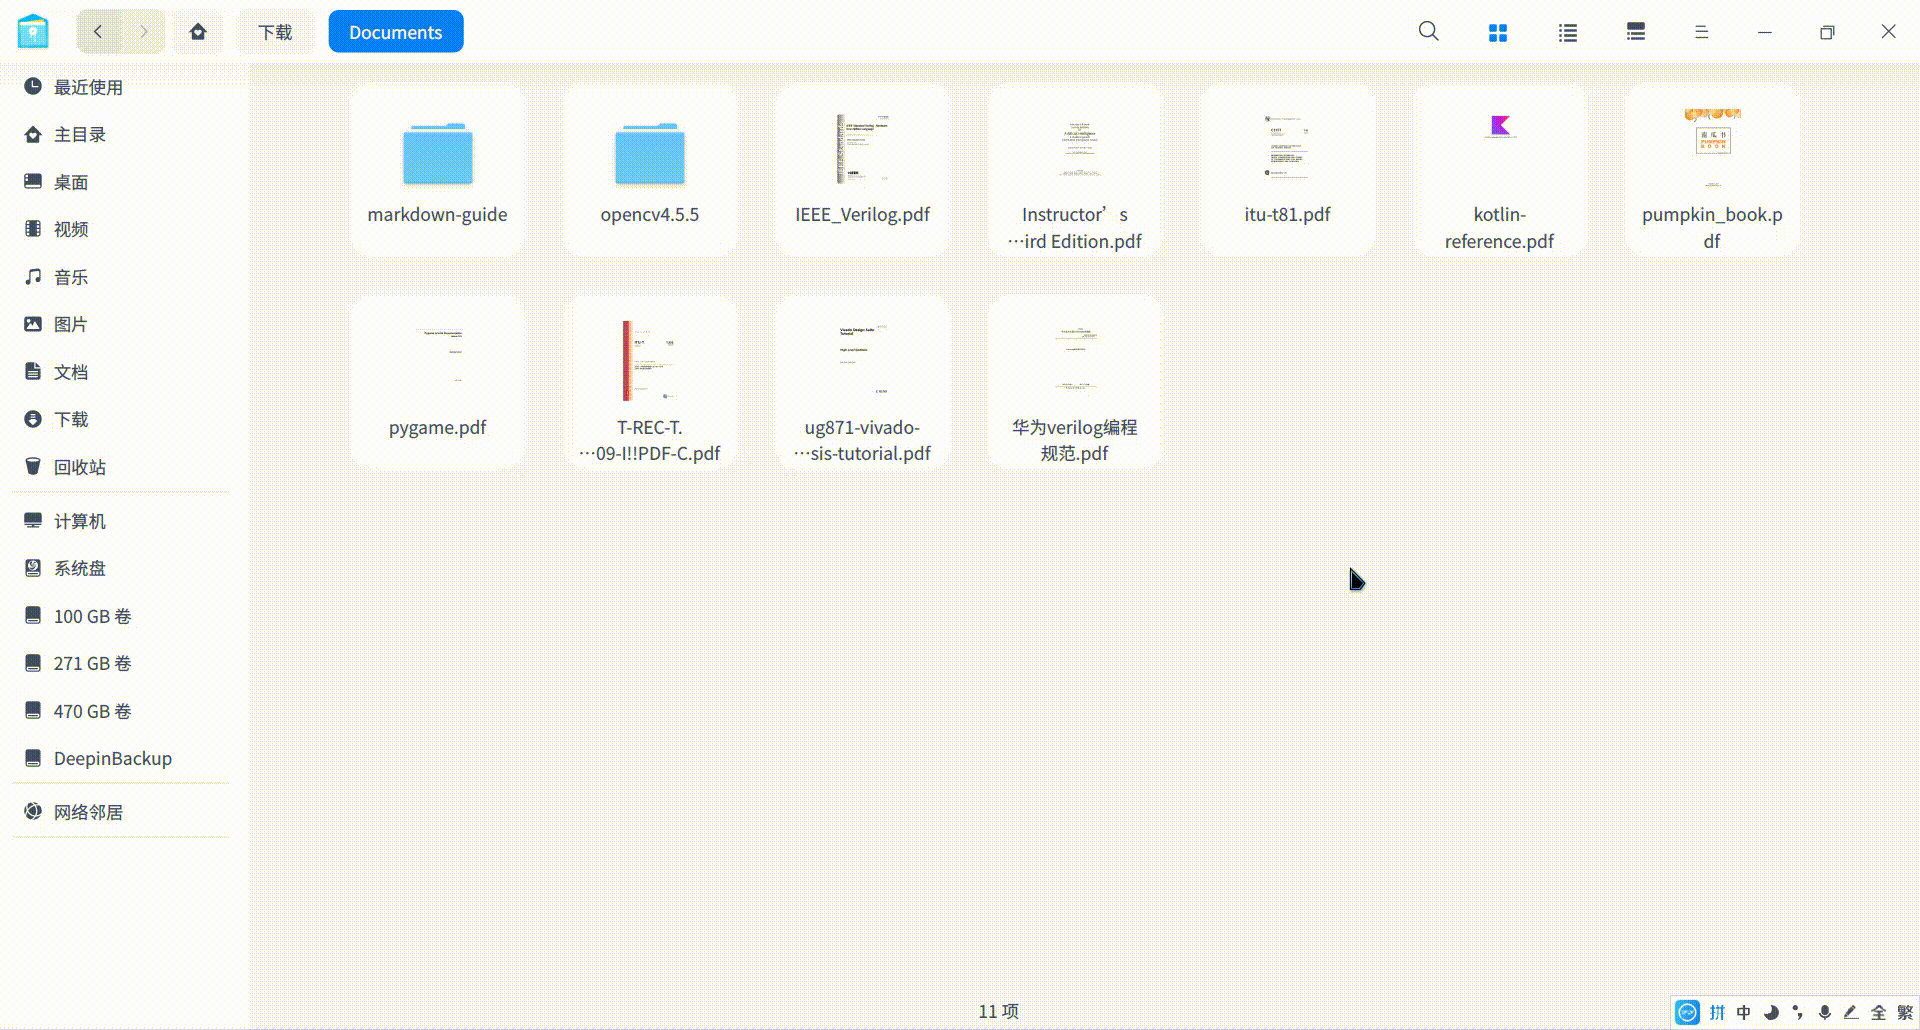
Task: Switch to list view mode
Action: click(1566, 31)
